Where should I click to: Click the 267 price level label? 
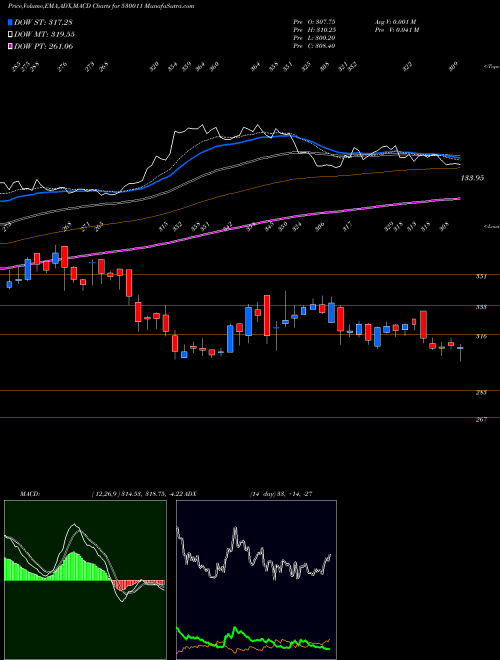(x=481, y=420)
